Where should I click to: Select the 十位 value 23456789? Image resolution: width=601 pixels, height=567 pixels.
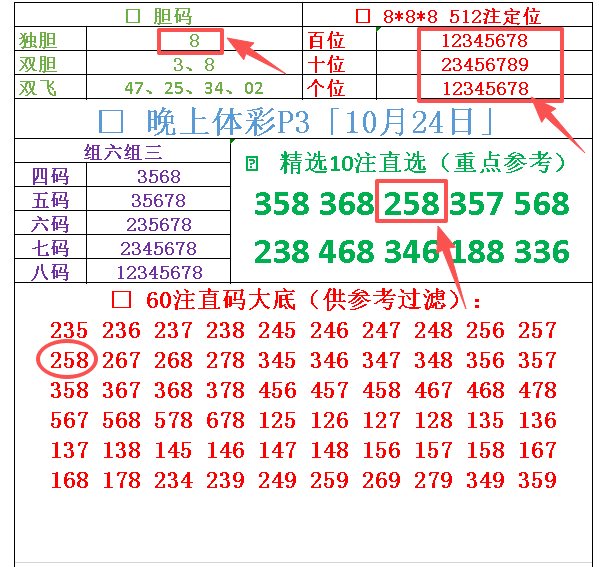point(485,64)
